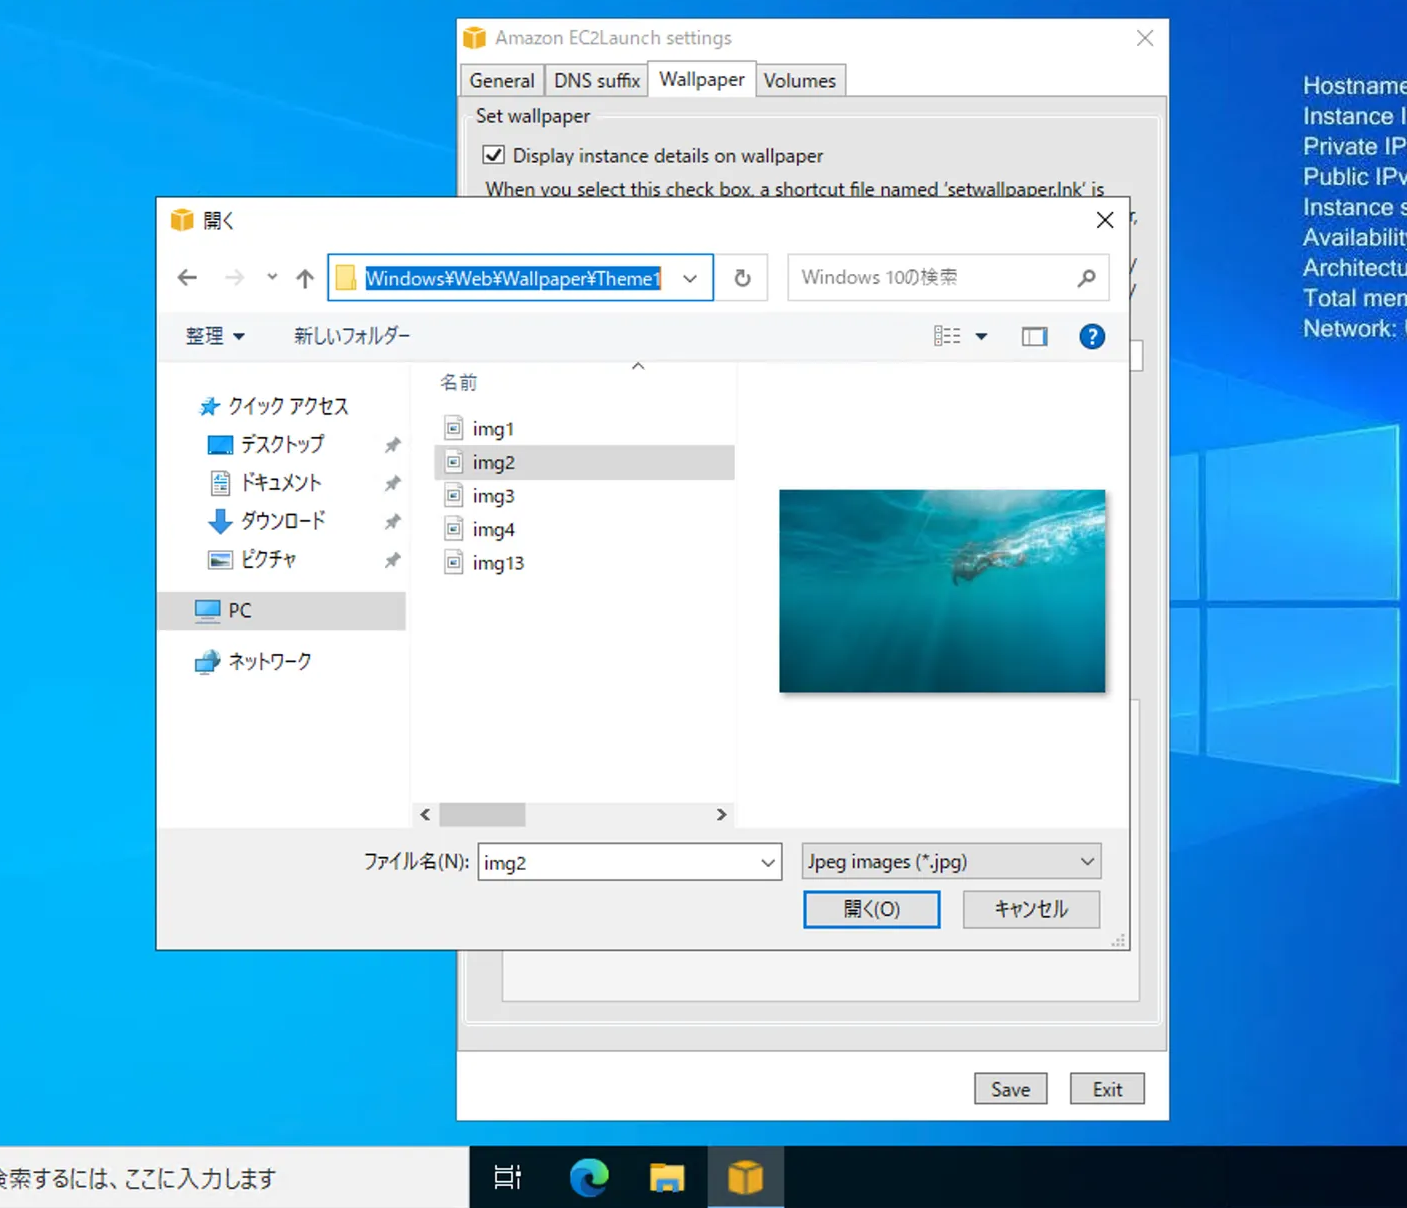The width and height of the screenshot is (1407, 1208).
Task: Close the Amazon EC2Launch settings window
Action: (x=1145, y=38)
